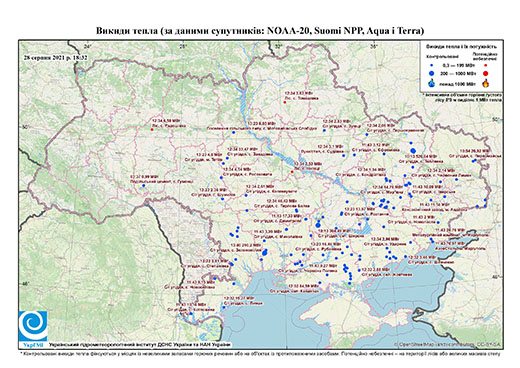Screen dimensions: 520x368
Task: Click the 200 — 1000 MW legend label
Action: pos(457,73)
